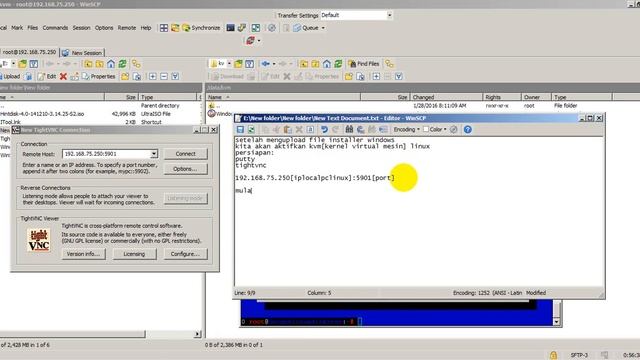Open the Files menu

[33, 28]
